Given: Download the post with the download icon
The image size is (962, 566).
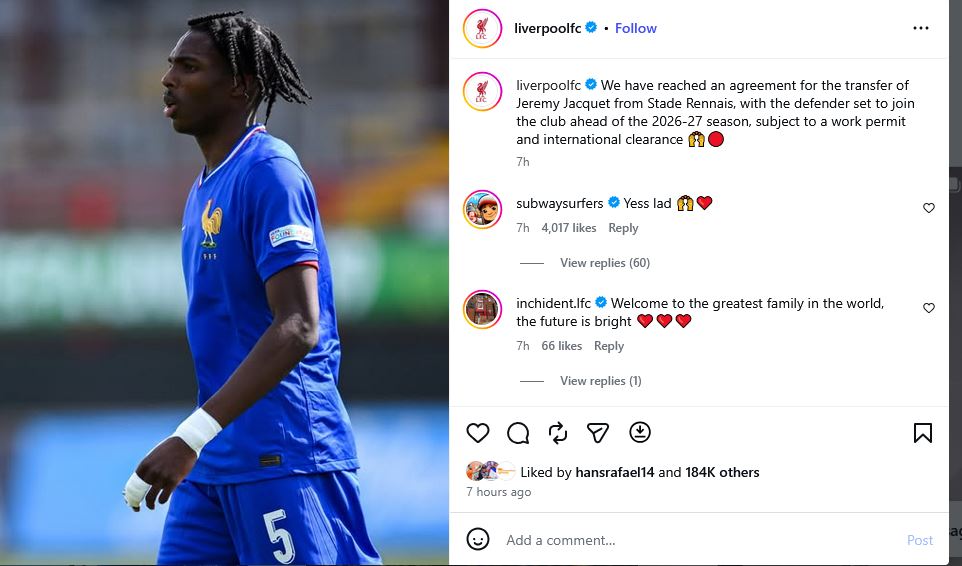Looking at the screenshot, I should click(640, 432).
